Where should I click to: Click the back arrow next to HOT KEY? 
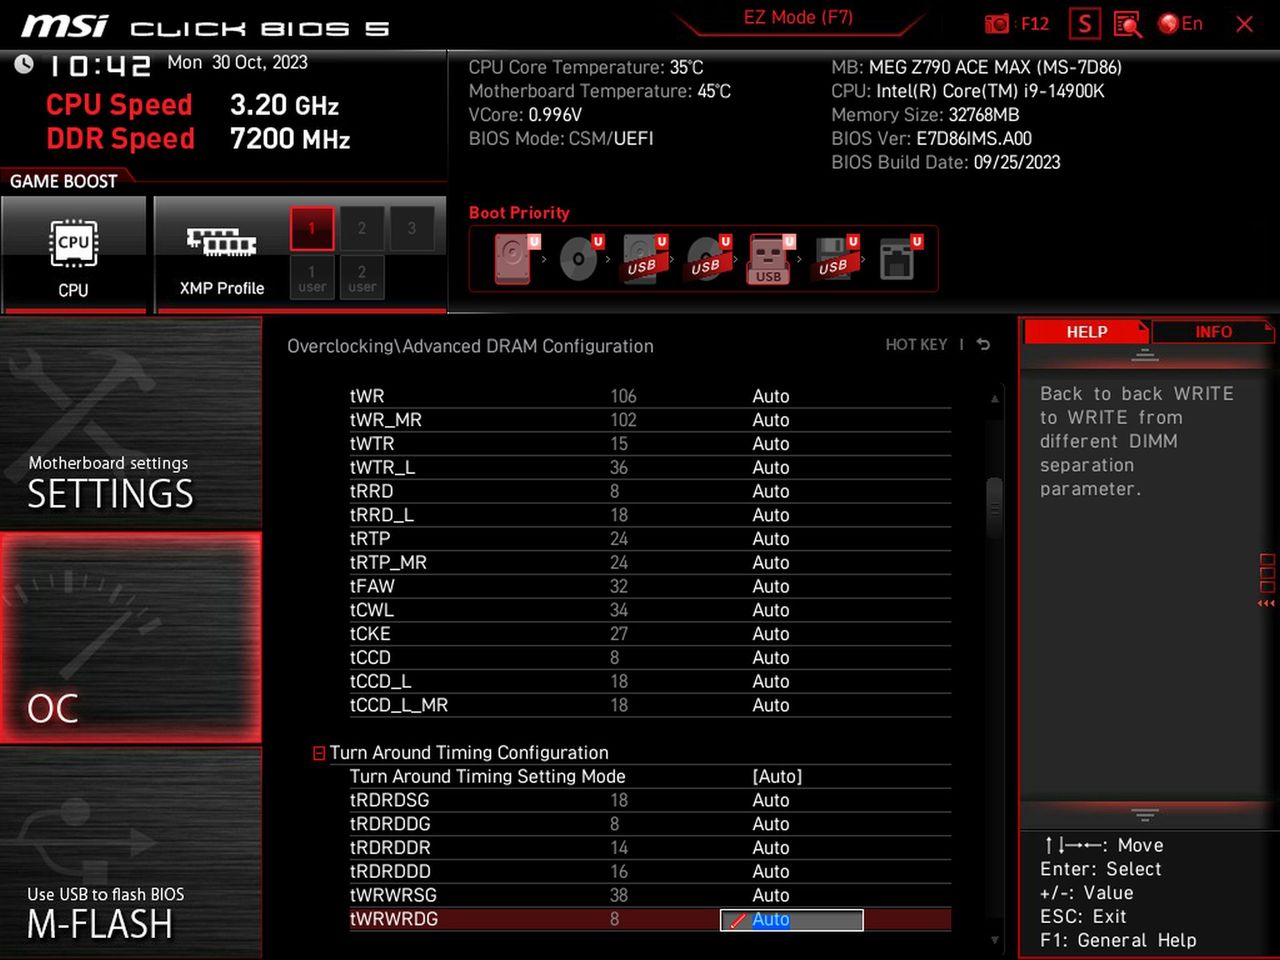point(983,344)
